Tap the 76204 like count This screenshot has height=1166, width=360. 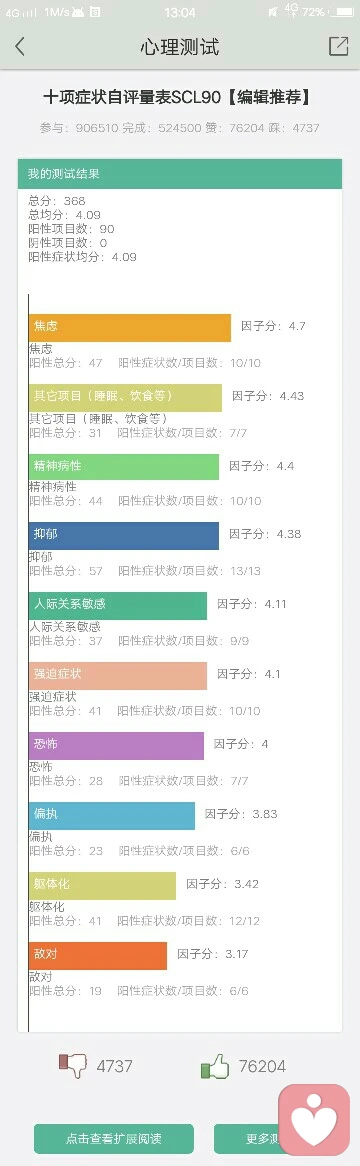tap(263, 1066)
